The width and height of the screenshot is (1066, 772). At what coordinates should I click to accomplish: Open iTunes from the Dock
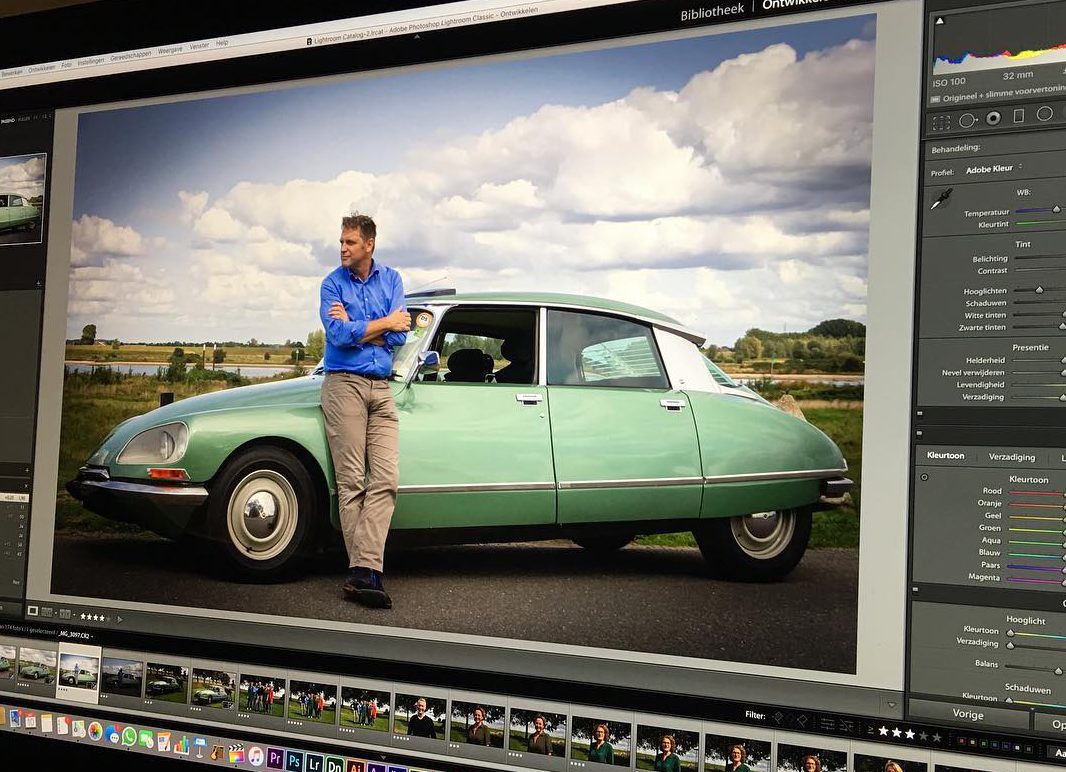(x=256, y=756)
